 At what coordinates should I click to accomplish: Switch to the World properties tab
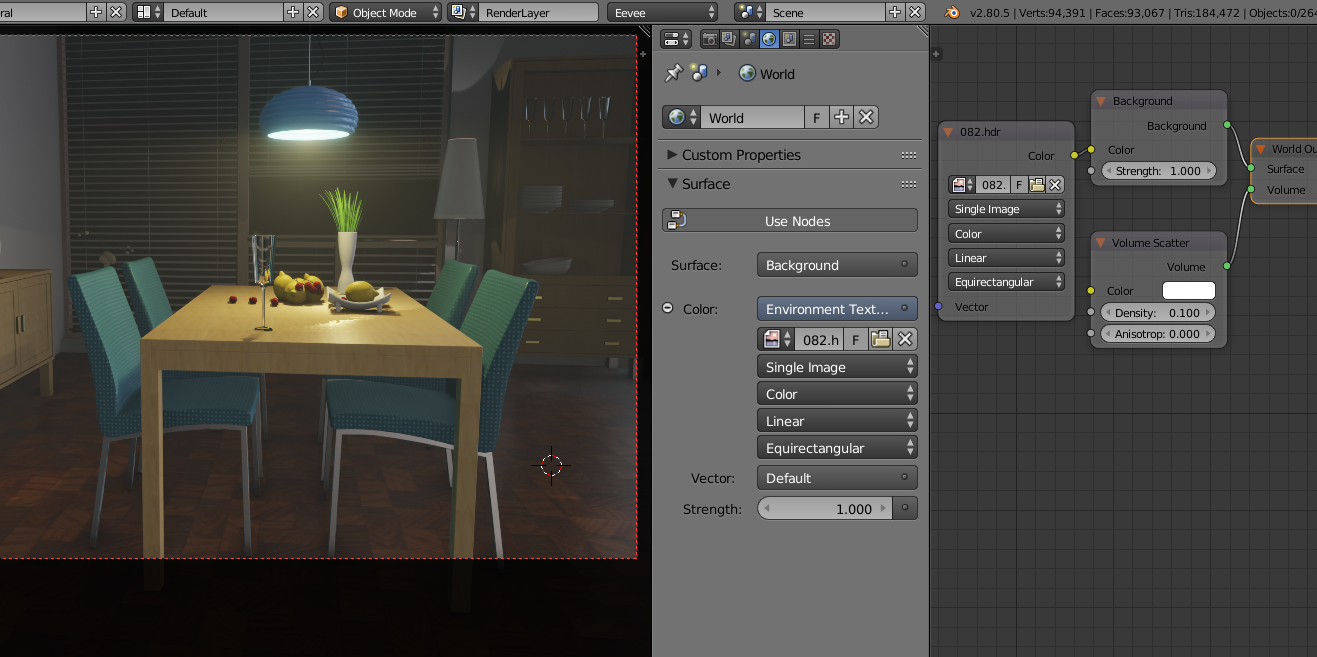[x=769, y=39]
